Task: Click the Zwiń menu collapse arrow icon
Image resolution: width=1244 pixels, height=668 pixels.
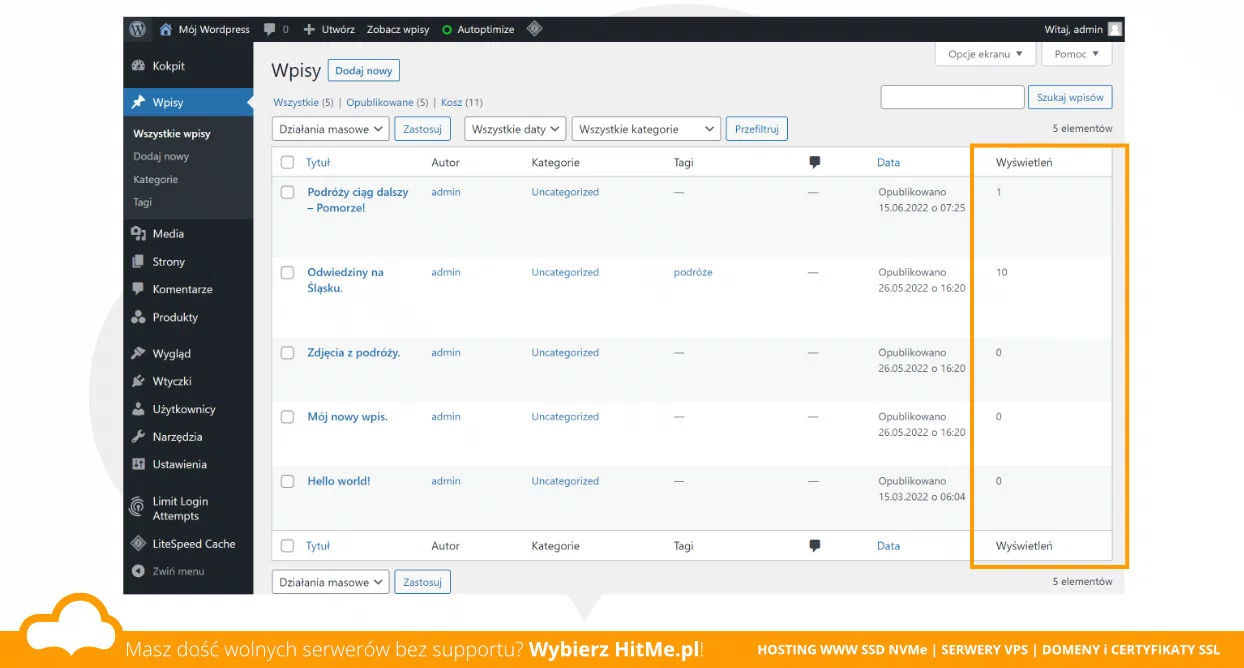Action: 139,571
